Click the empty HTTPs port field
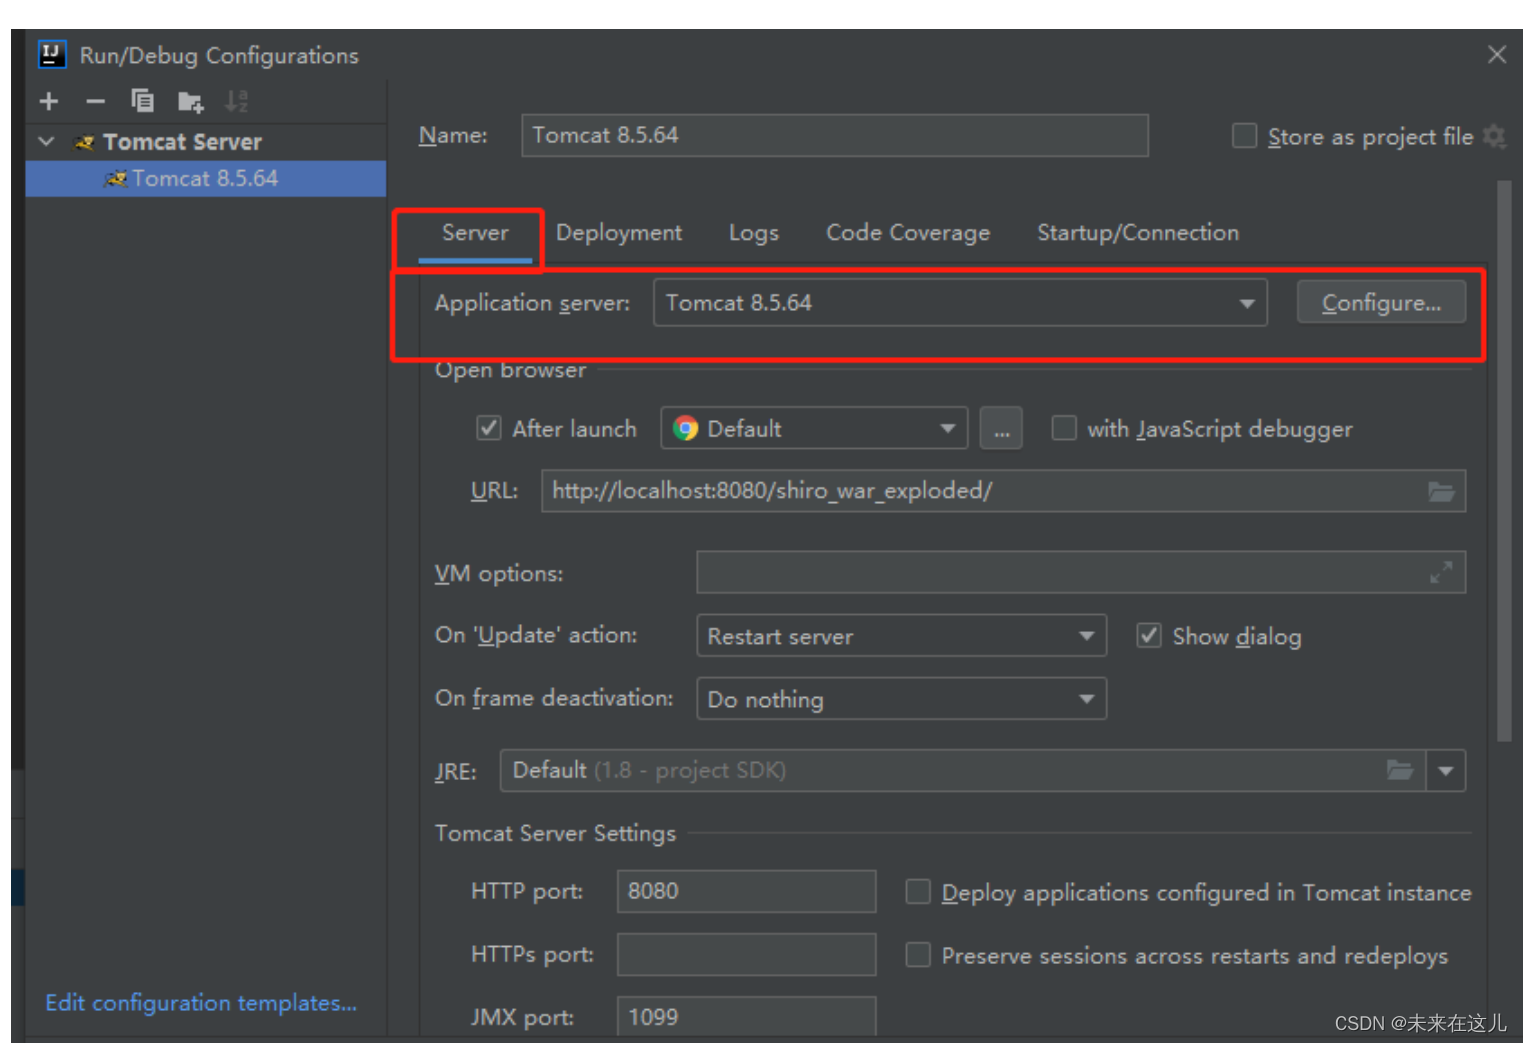Viewport: 1523px width, 1043px height. pyautogui.click(x=747, y=954)
